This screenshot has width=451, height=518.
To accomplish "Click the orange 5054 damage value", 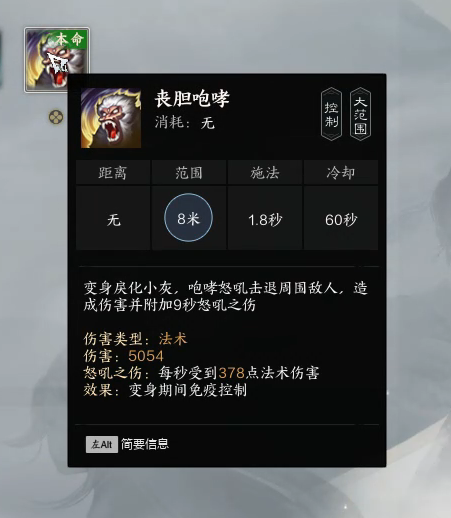I will click(x=146, y=356).
